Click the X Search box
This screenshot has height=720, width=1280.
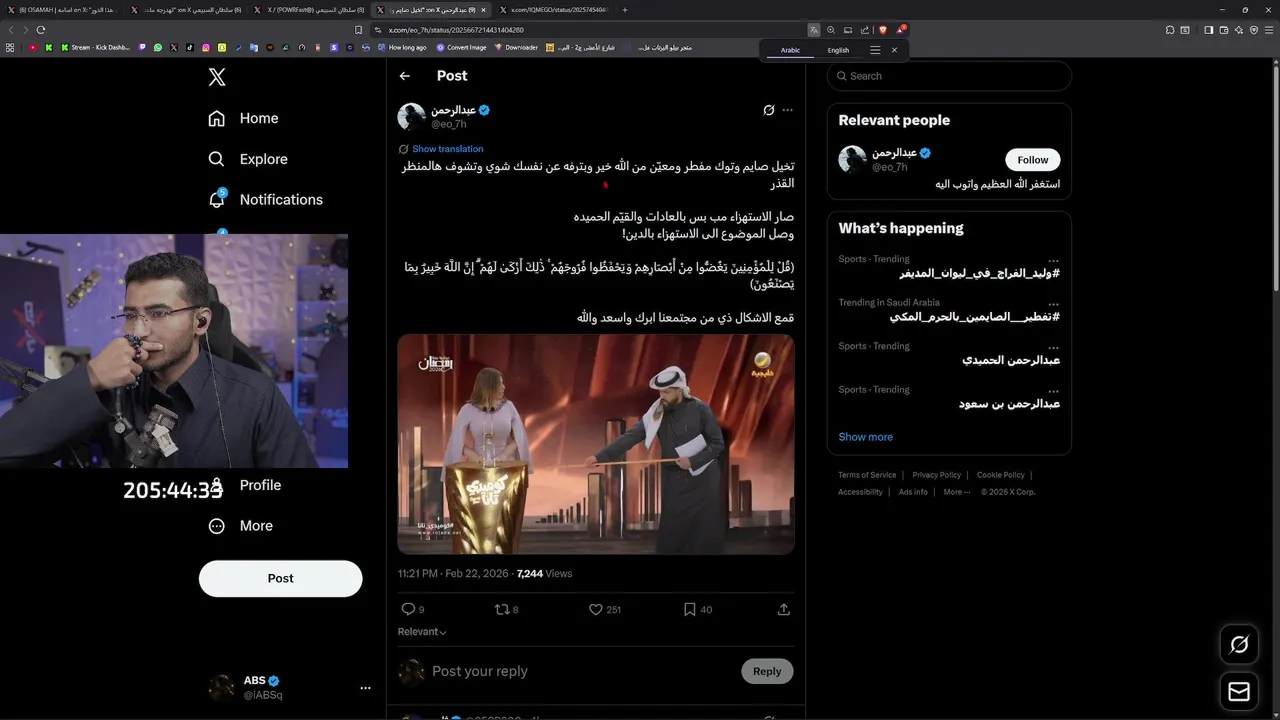949,76
